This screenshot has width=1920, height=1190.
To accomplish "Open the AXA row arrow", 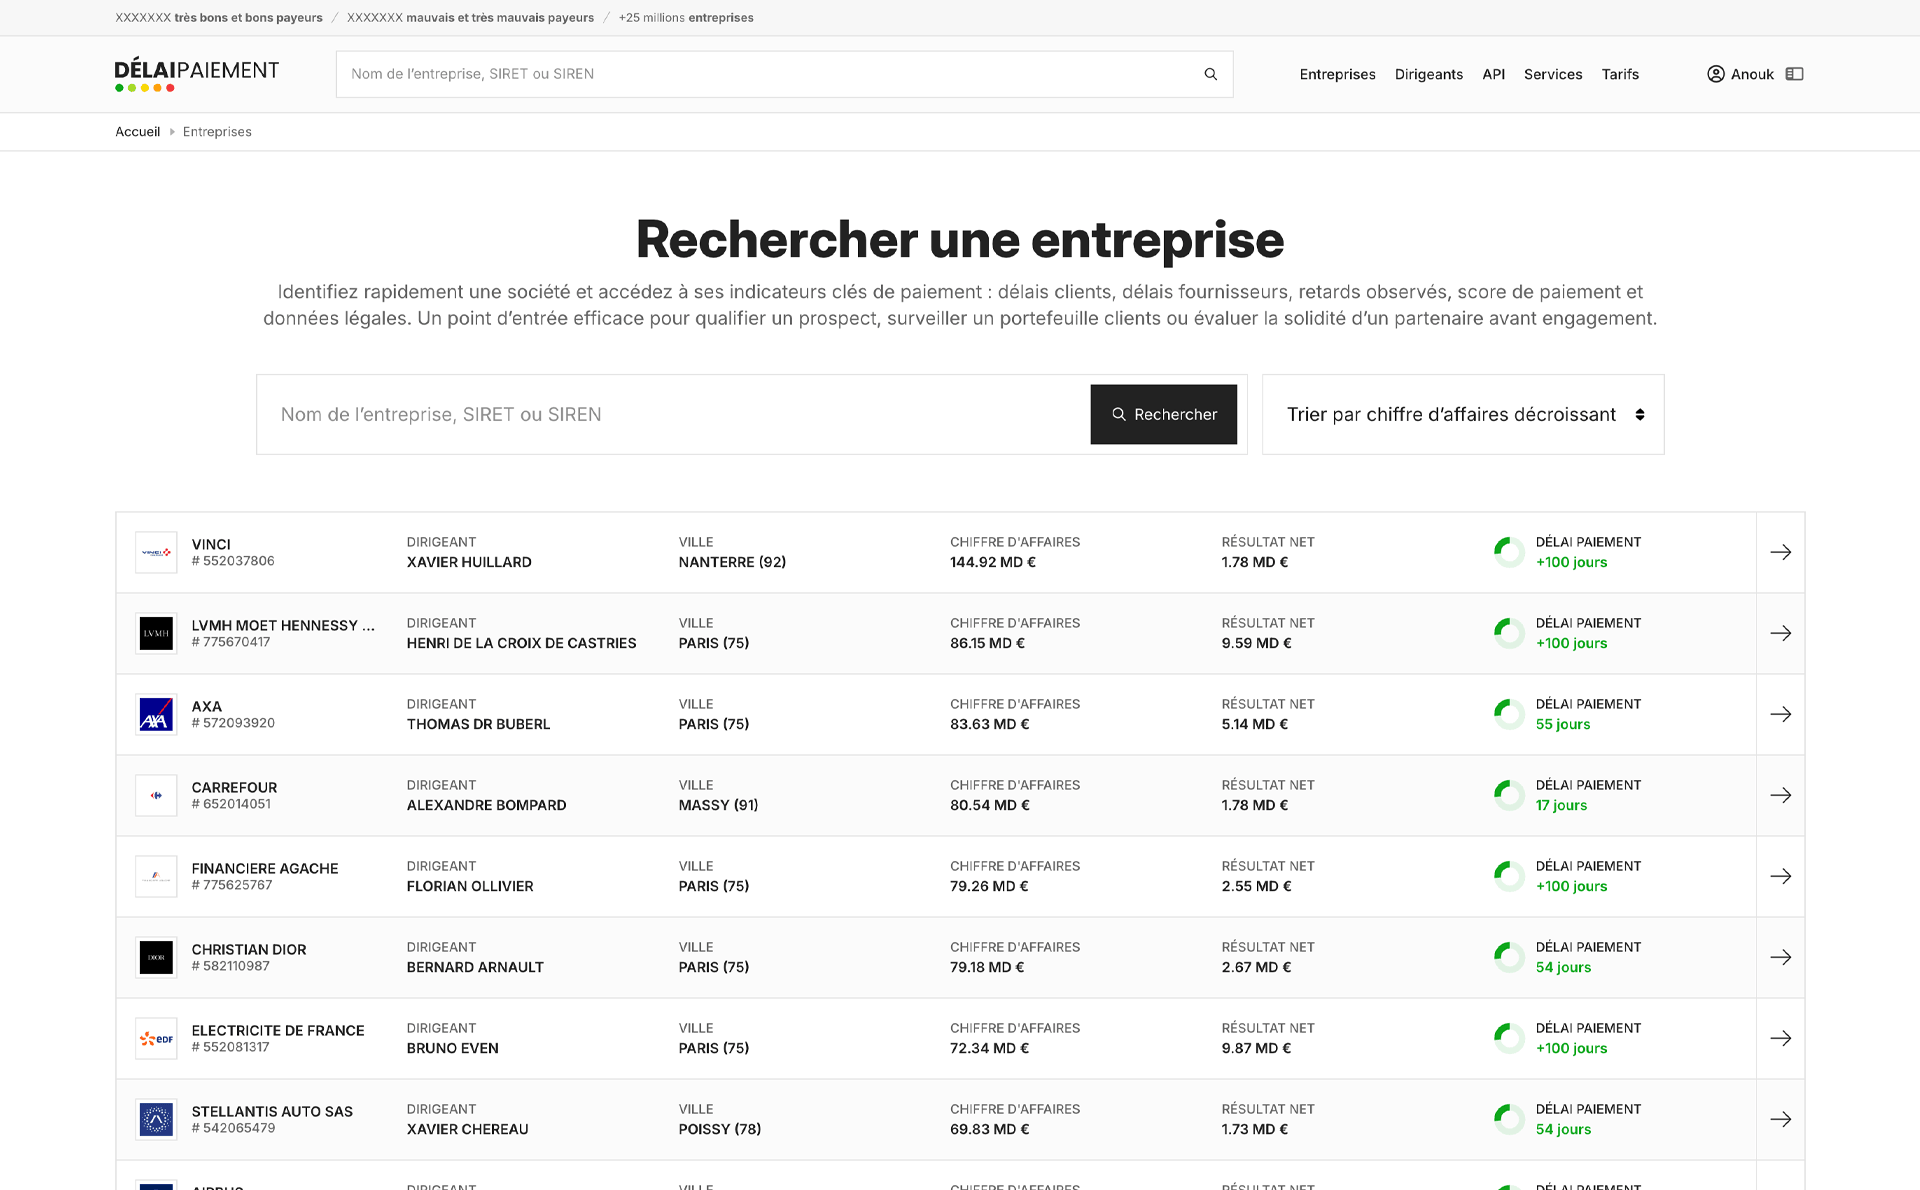I will [1780, 714].
